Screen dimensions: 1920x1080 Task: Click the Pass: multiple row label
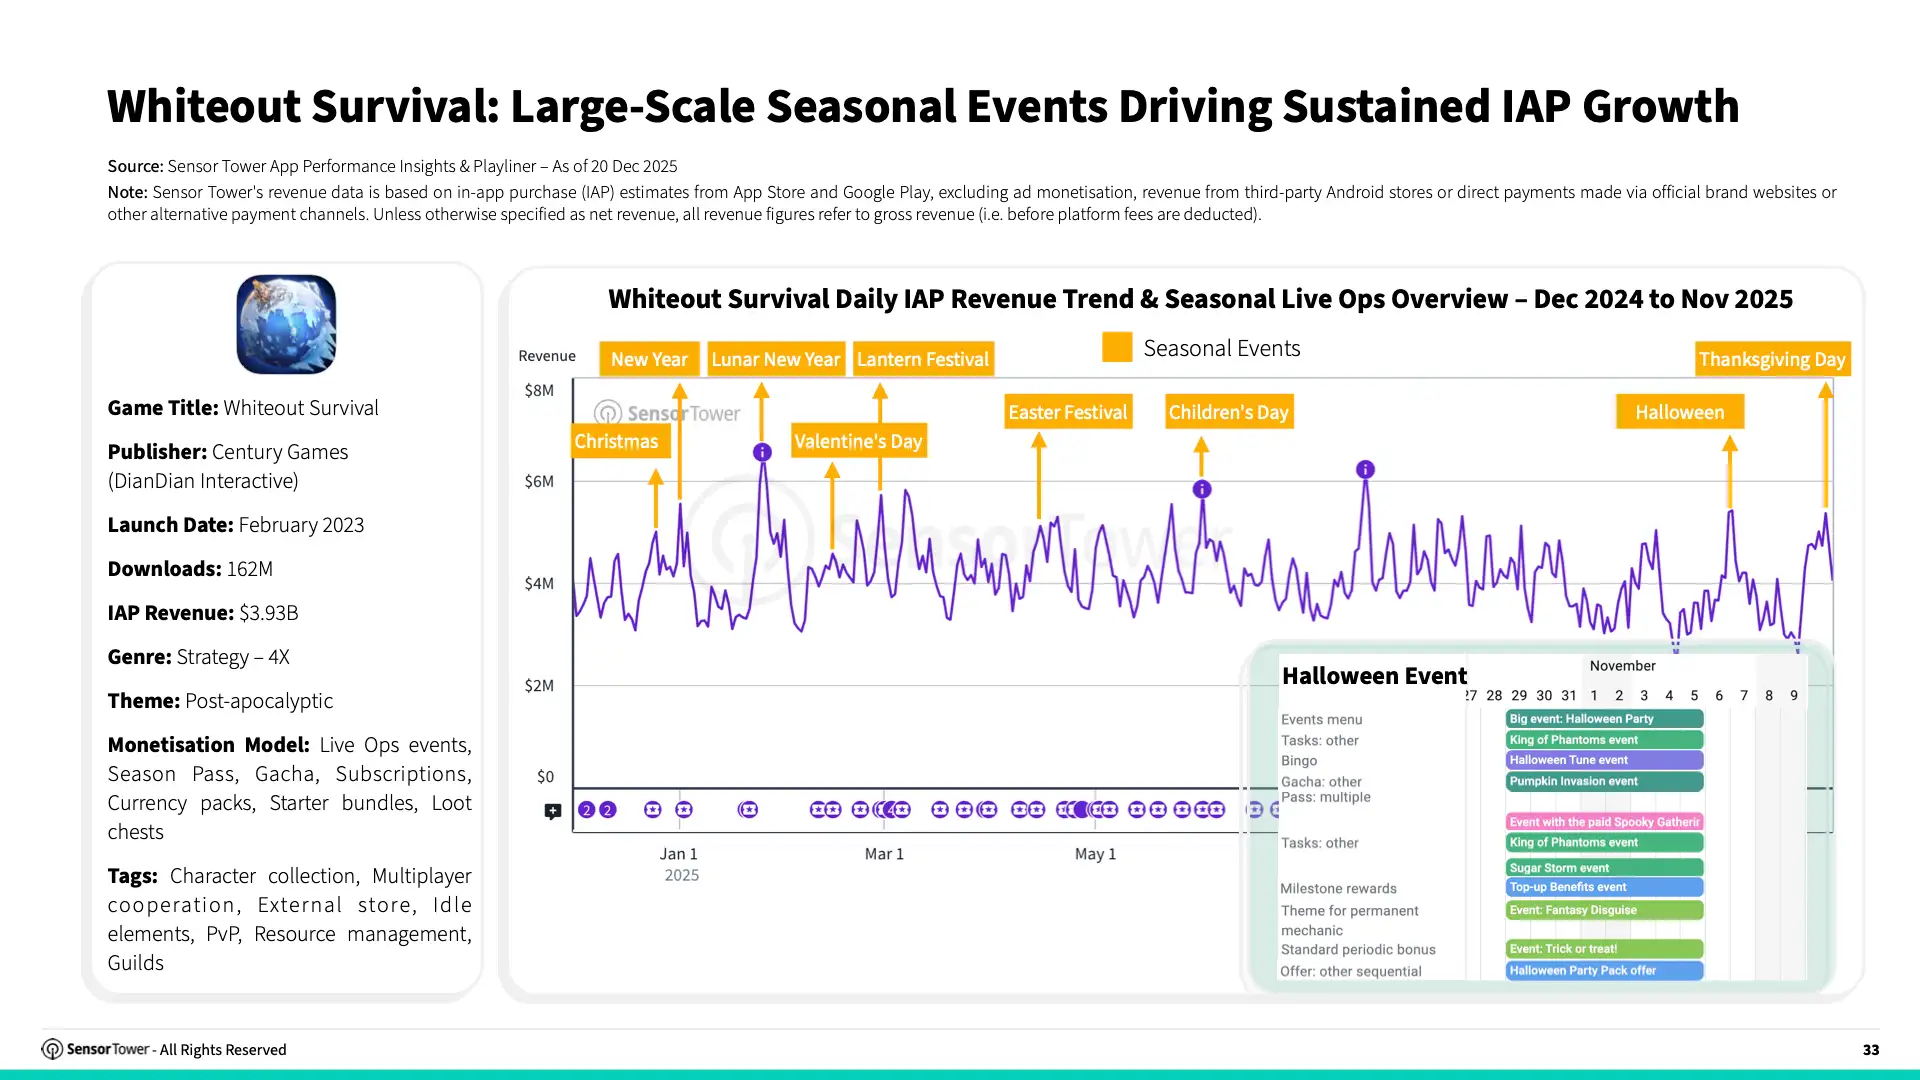pos(1326,797)
